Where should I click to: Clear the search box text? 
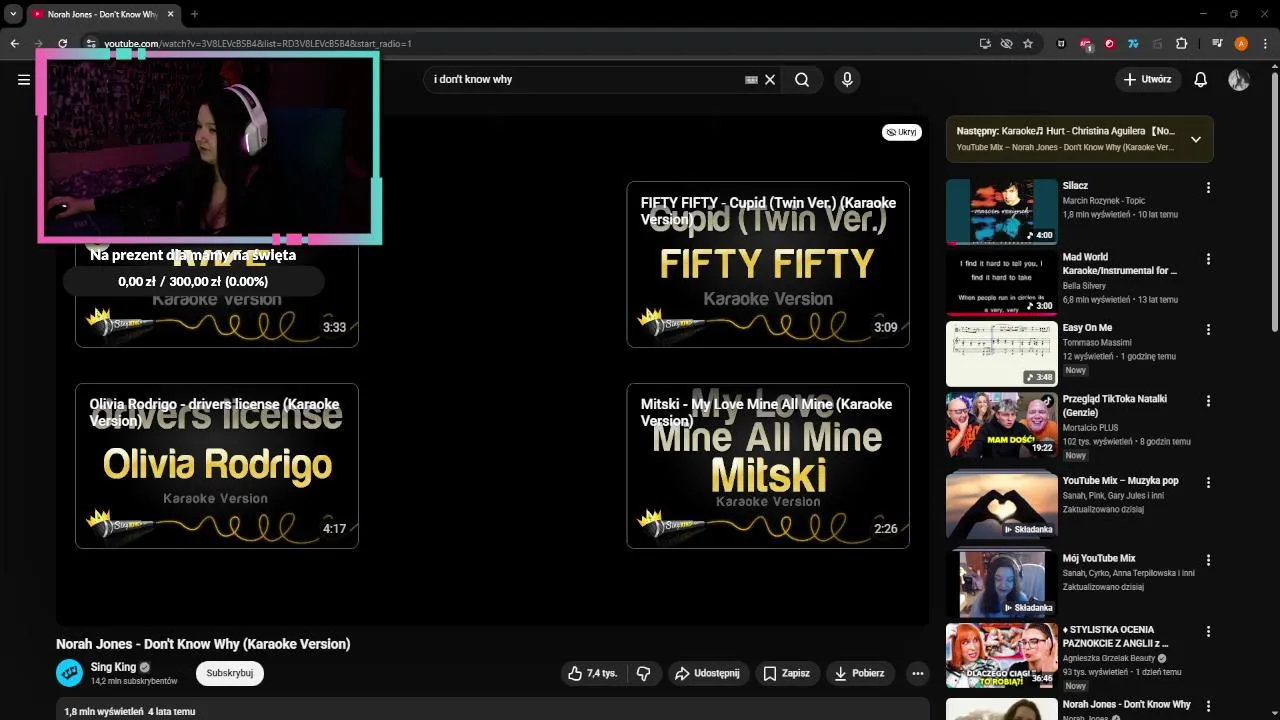click(x=770, y=80)
